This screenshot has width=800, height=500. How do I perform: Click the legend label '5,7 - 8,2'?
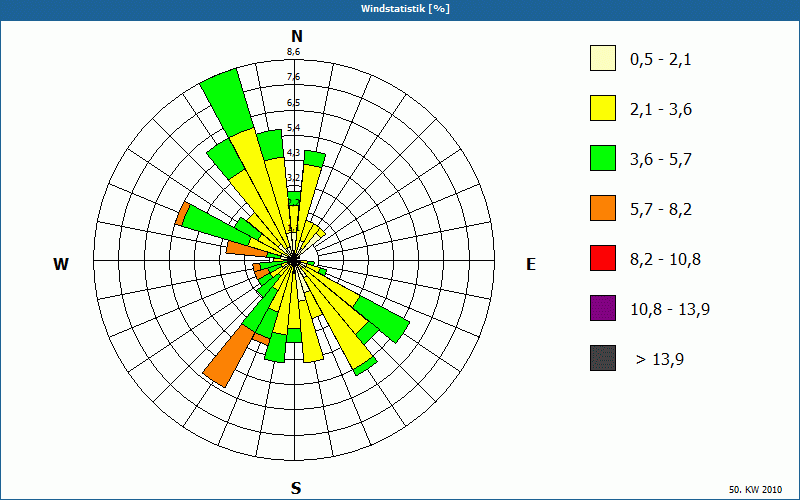pyautogui.click(x=661, y=210)
